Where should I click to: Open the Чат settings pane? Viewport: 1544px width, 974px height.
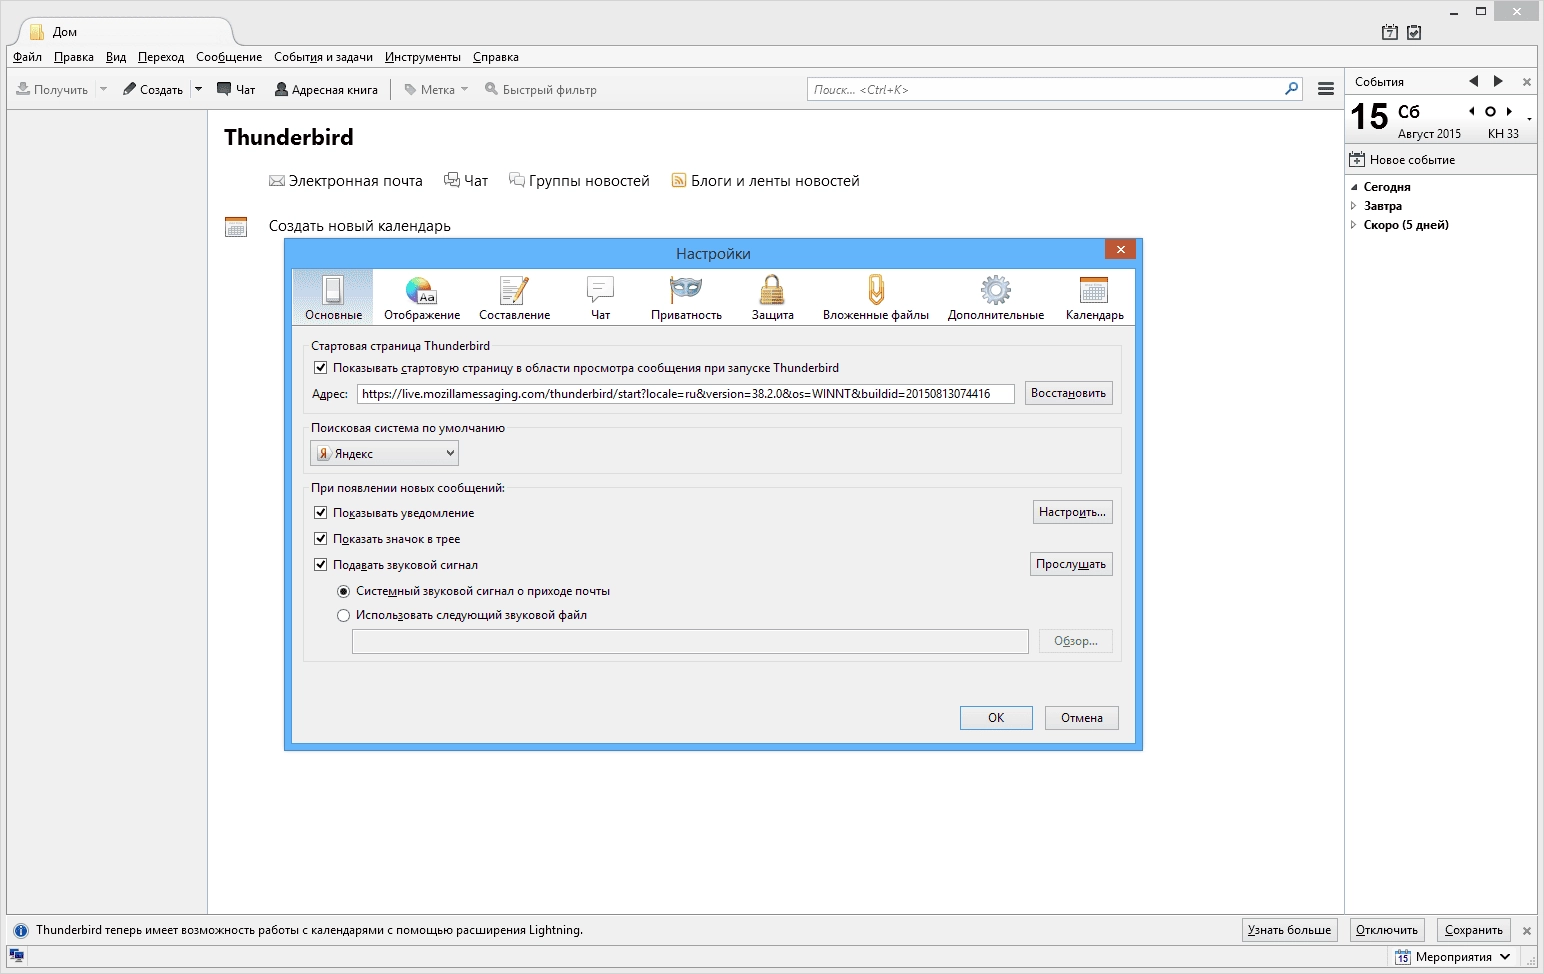click(600, 297)
